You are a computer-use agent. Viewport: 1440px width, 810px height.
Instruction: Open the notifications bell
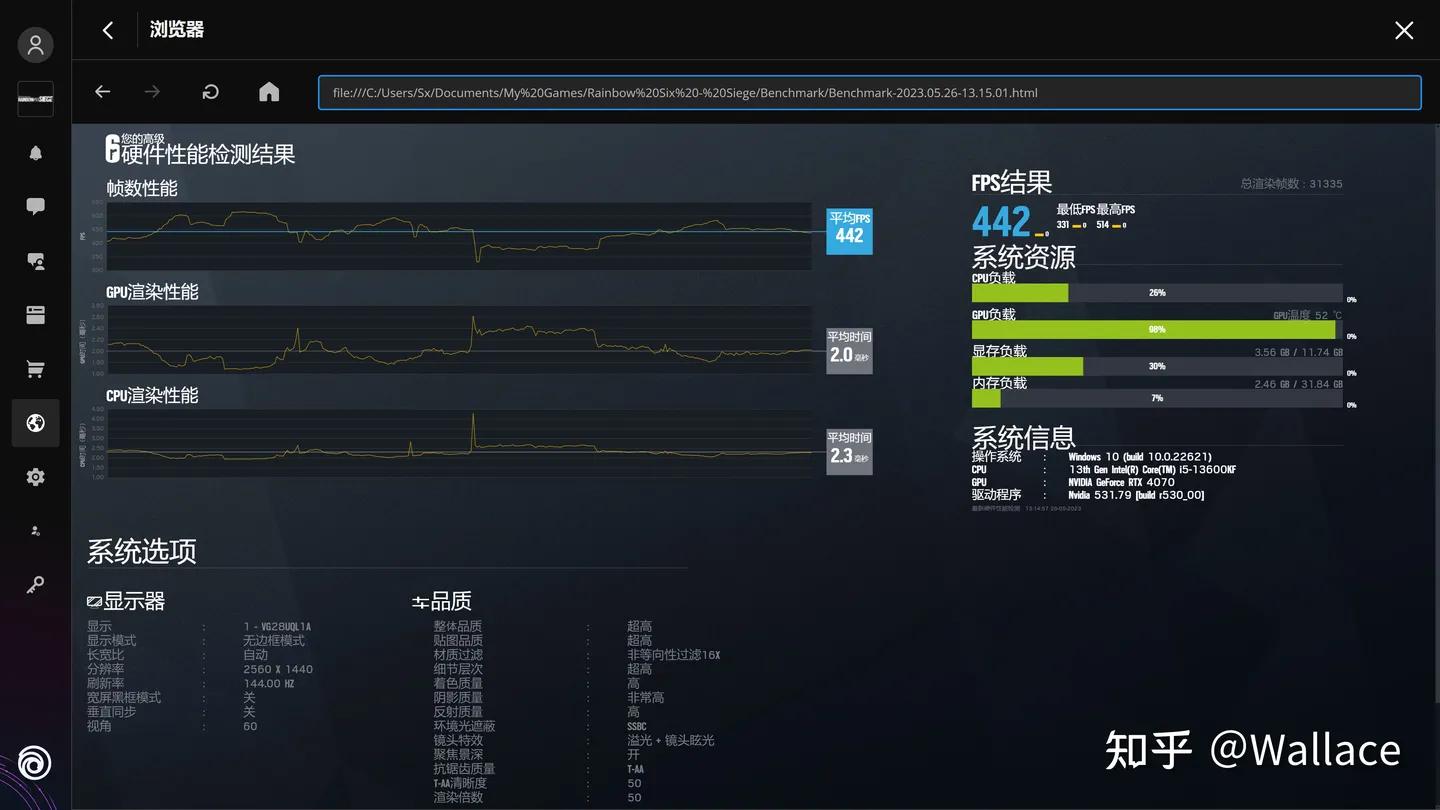(x=35, y=152)
